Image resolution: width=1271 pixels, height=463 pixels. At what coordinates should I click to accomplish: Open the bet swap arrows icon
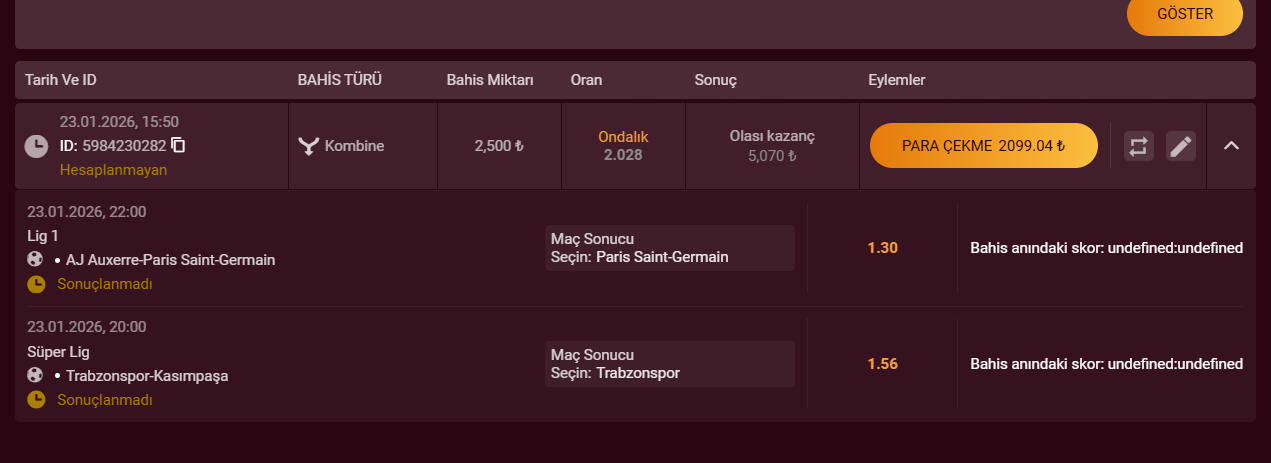[x=1138, y=146]
